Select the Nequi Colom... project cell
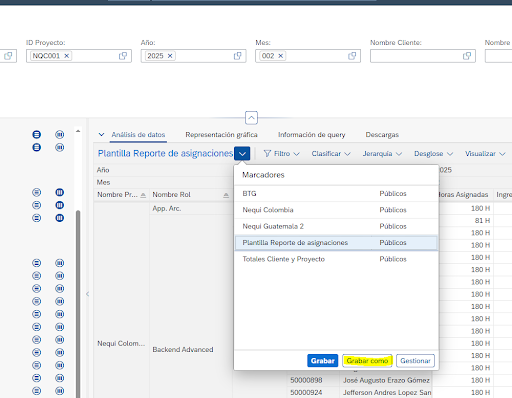 (x=121, y=343)
